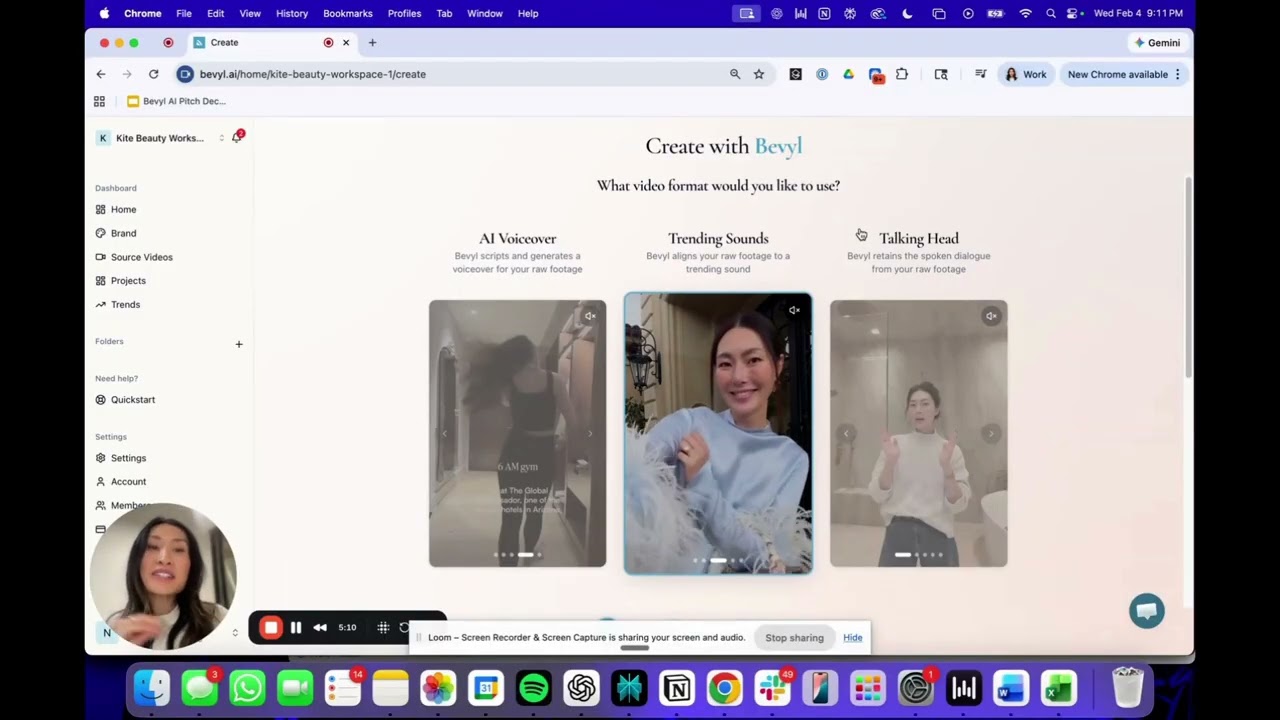Image resolution: width=1280 pixels, height=720 pixels.
Task: Click Stop sharing button
Action: tap(794, 637)
